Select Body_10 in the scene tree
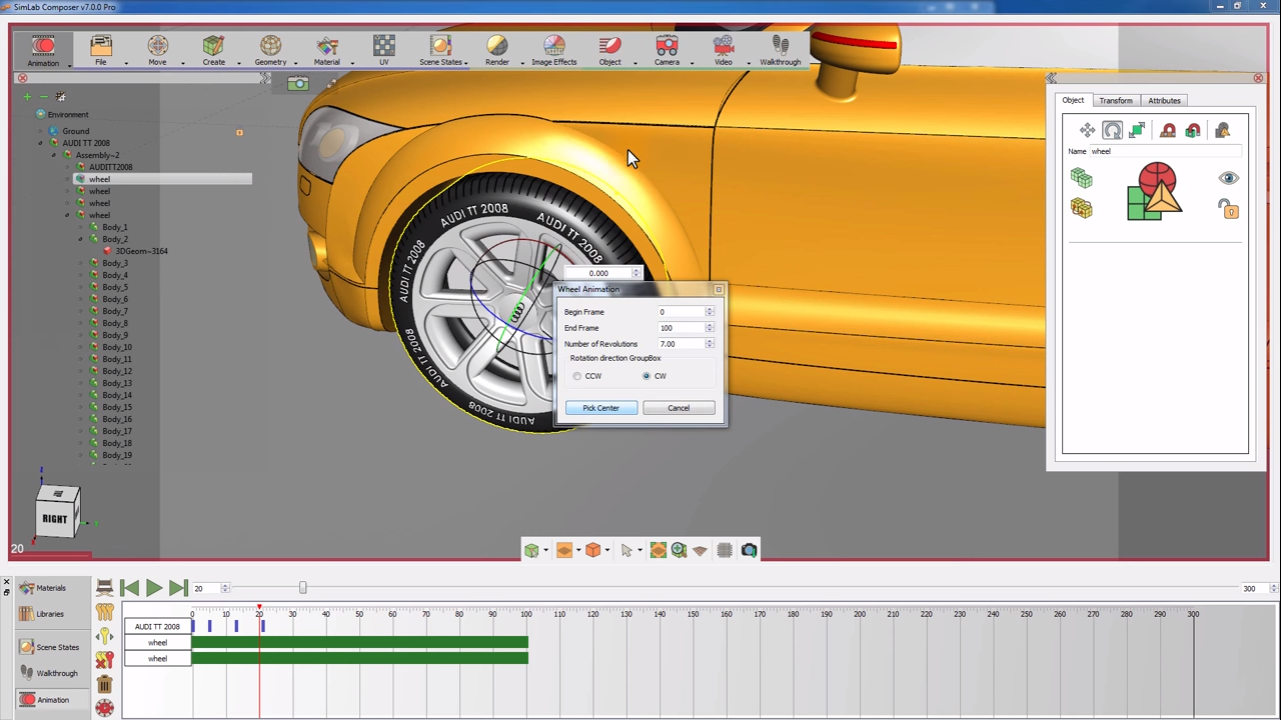This screenshot has width=1281, height=720. click(116, 347)
